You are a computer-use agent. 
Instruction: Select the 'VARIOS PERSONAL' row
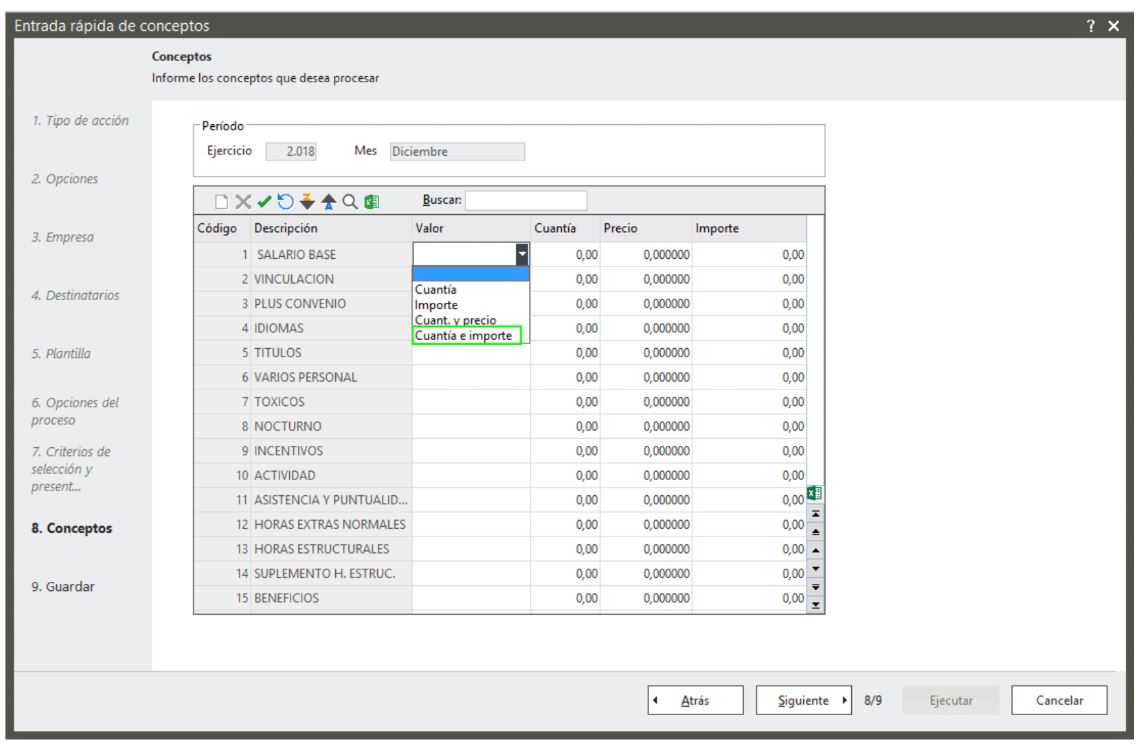pos(500,378)
